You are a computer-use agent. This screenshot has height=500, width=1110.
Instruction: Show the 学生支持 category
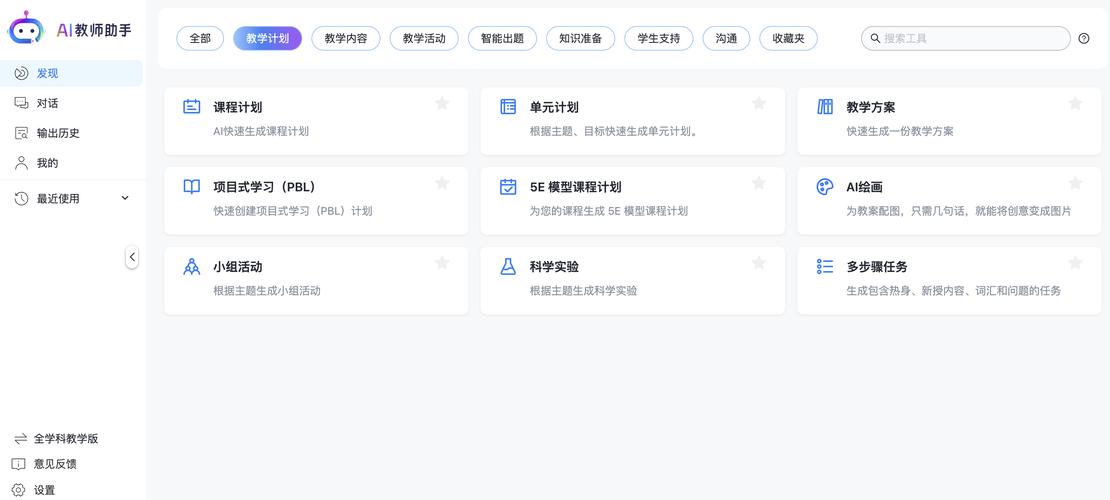click(659, 39)
